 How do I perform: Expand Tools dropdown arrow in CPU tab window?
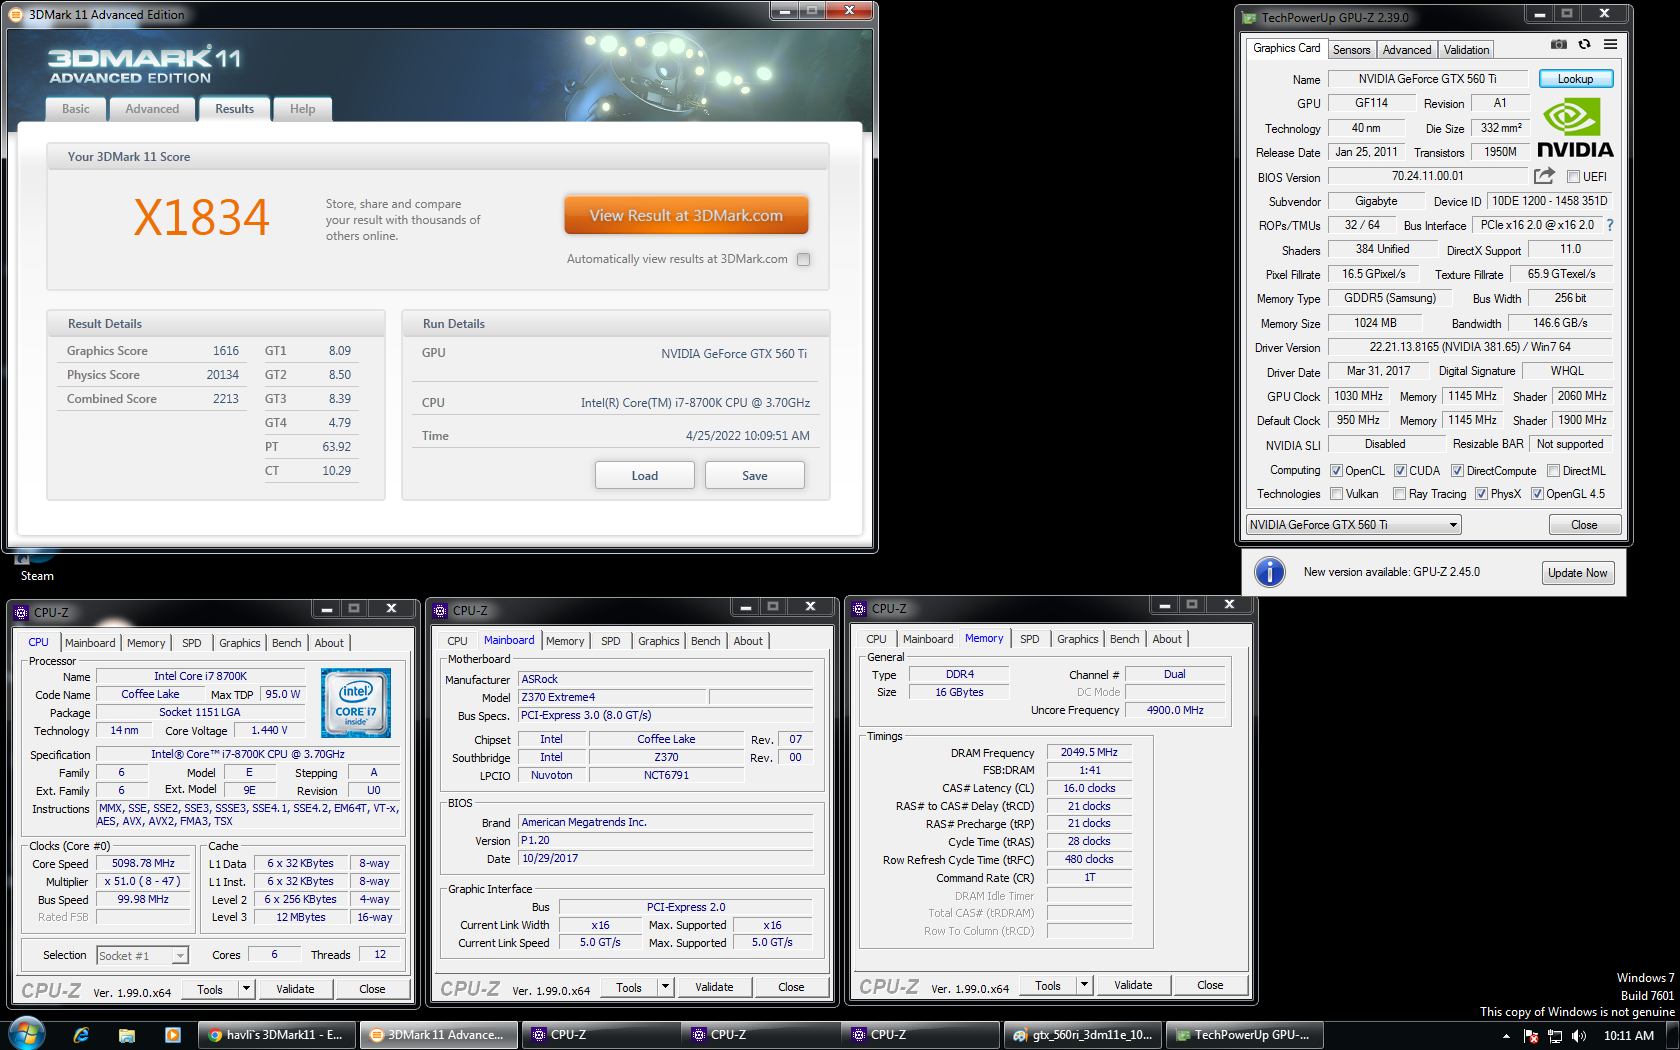[x=246, y=989]
